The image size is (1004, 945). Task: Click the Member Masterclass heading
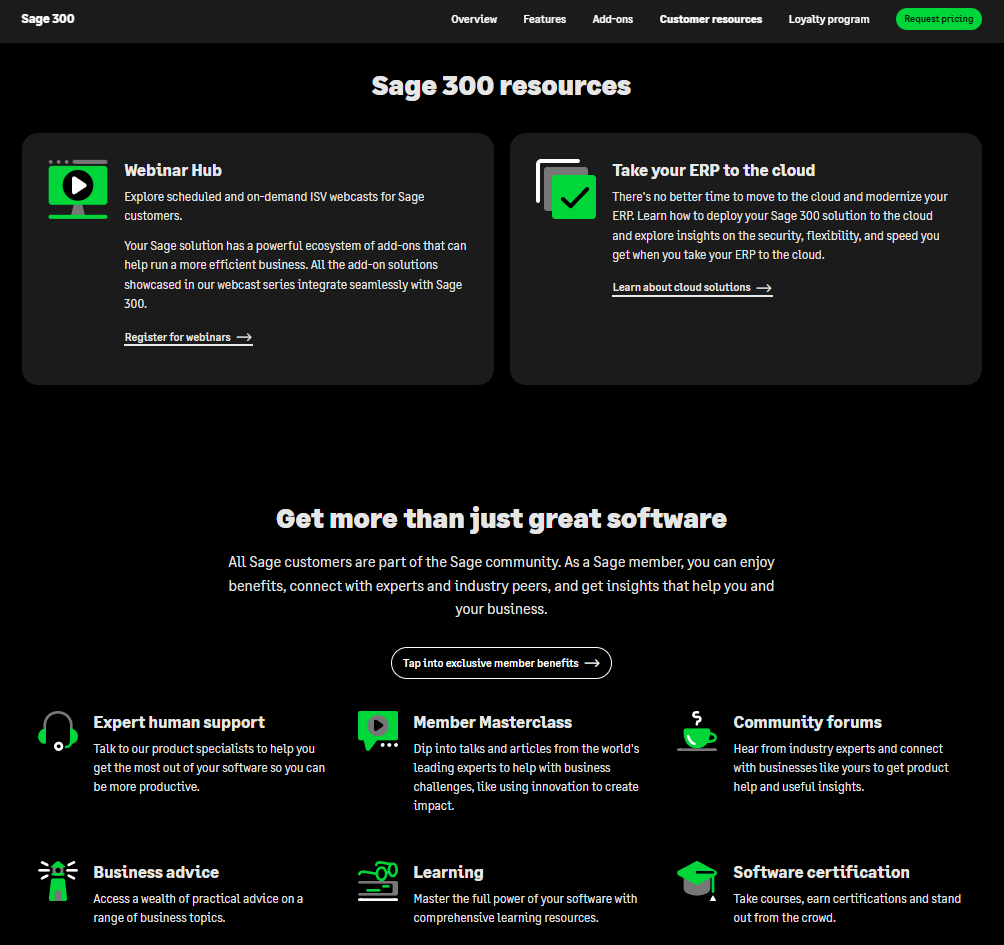click(x=492, y=722)
